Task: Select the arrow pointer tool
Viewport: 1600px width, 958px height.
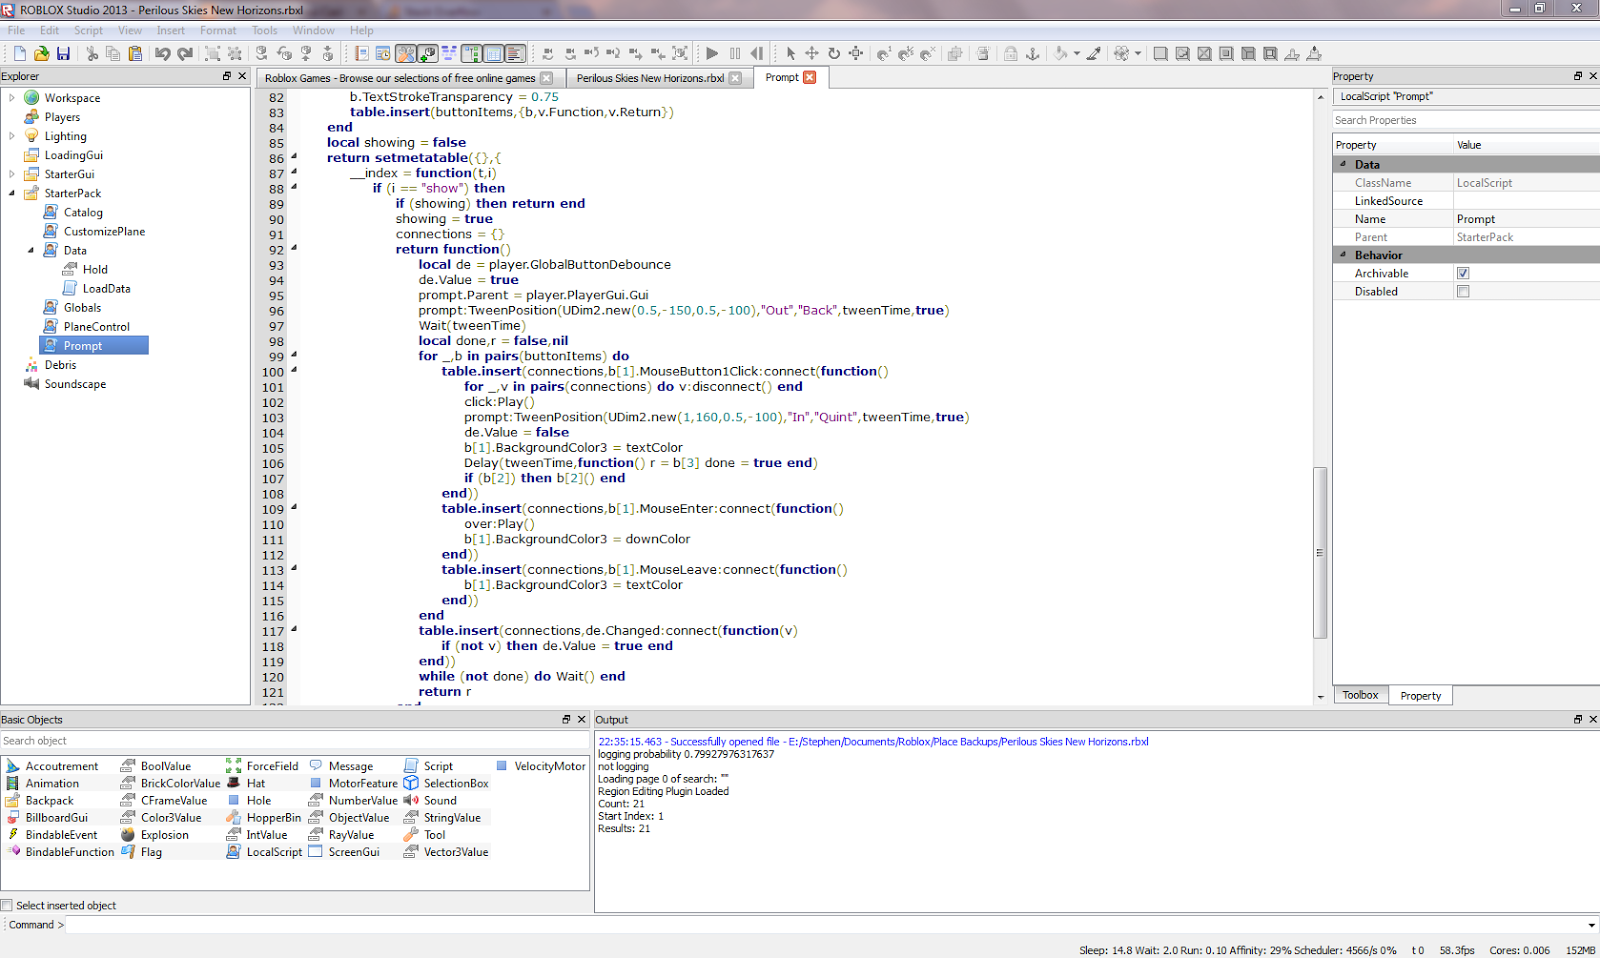Action: coord(791,54)
